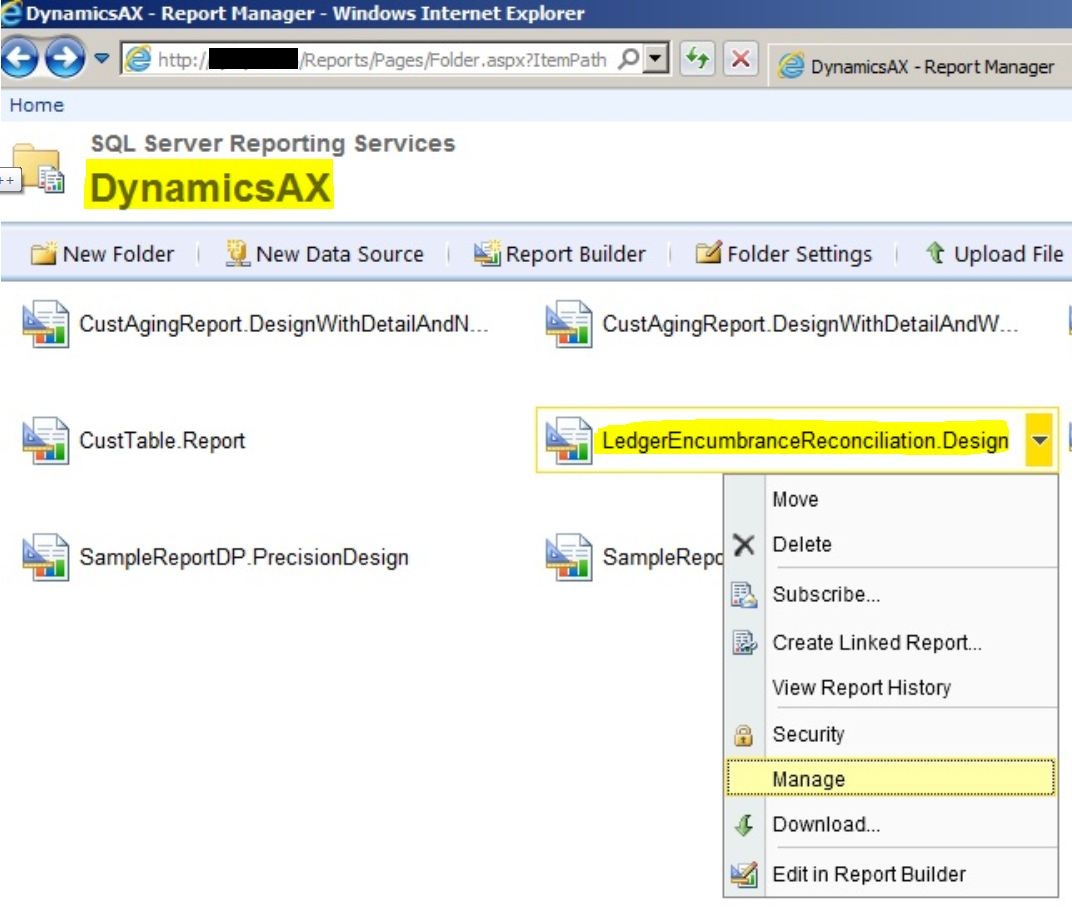Screen dimensions: 1072x911
Task: Click the Delete icon in the context menu
Action: [x=744, y=544]
